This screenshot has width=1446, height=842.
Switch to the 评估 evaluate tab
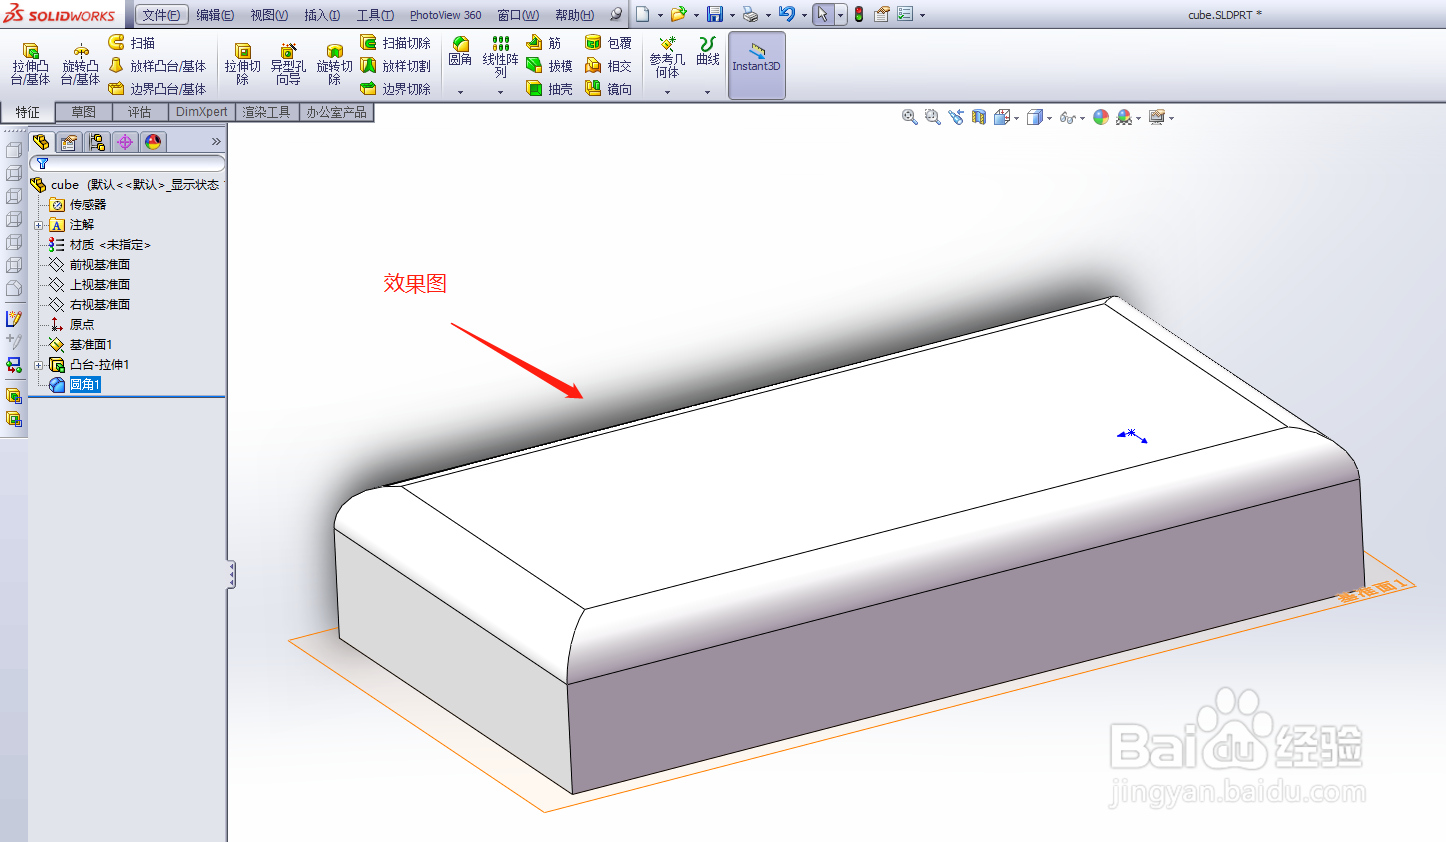coord(140,112)
